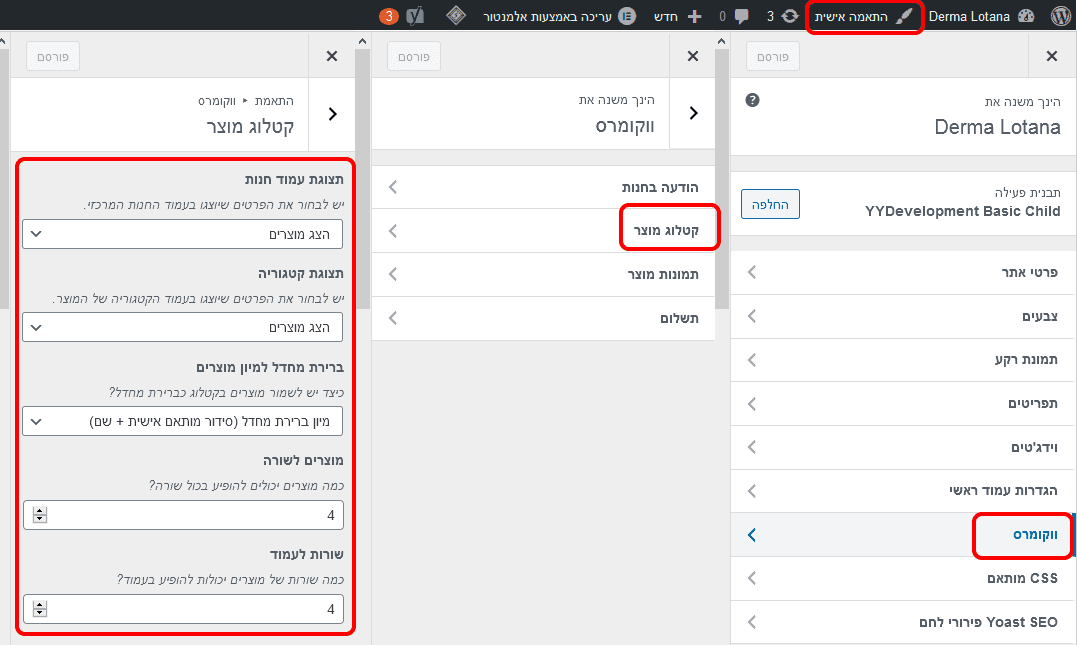Open the comments bubble icon
The width and height of the screenshot is (1077, 645).
741,16
